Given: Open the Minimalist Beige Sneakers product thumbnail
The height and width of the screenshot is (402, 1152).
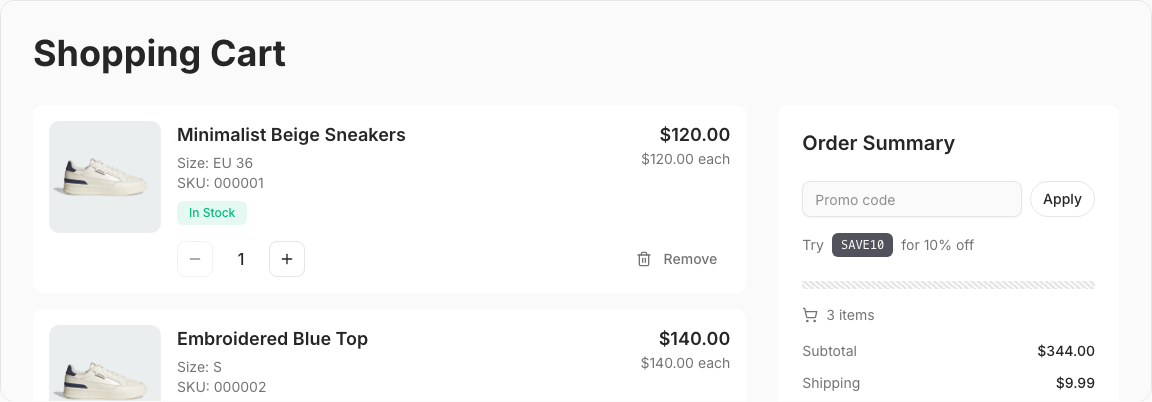Looking at the screenshot, I should [x=105, y=177].
